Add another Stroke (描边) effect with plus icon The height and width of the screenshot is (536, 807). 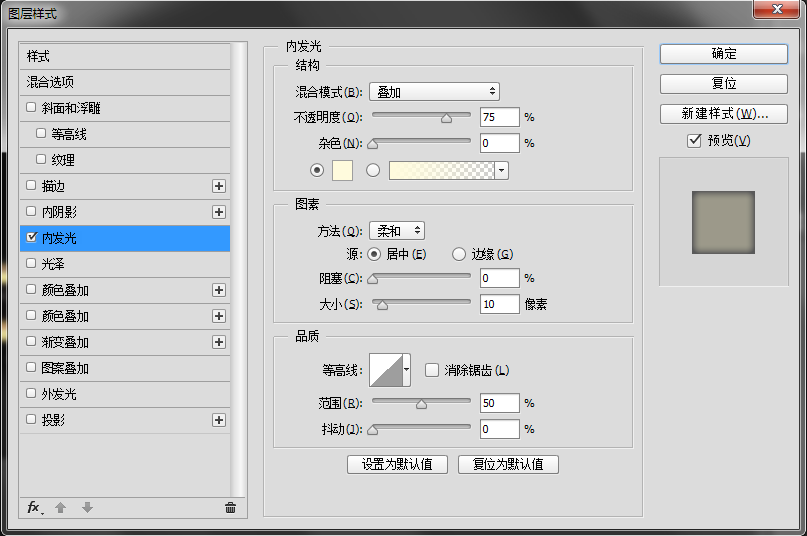click(x=219, y=186)
